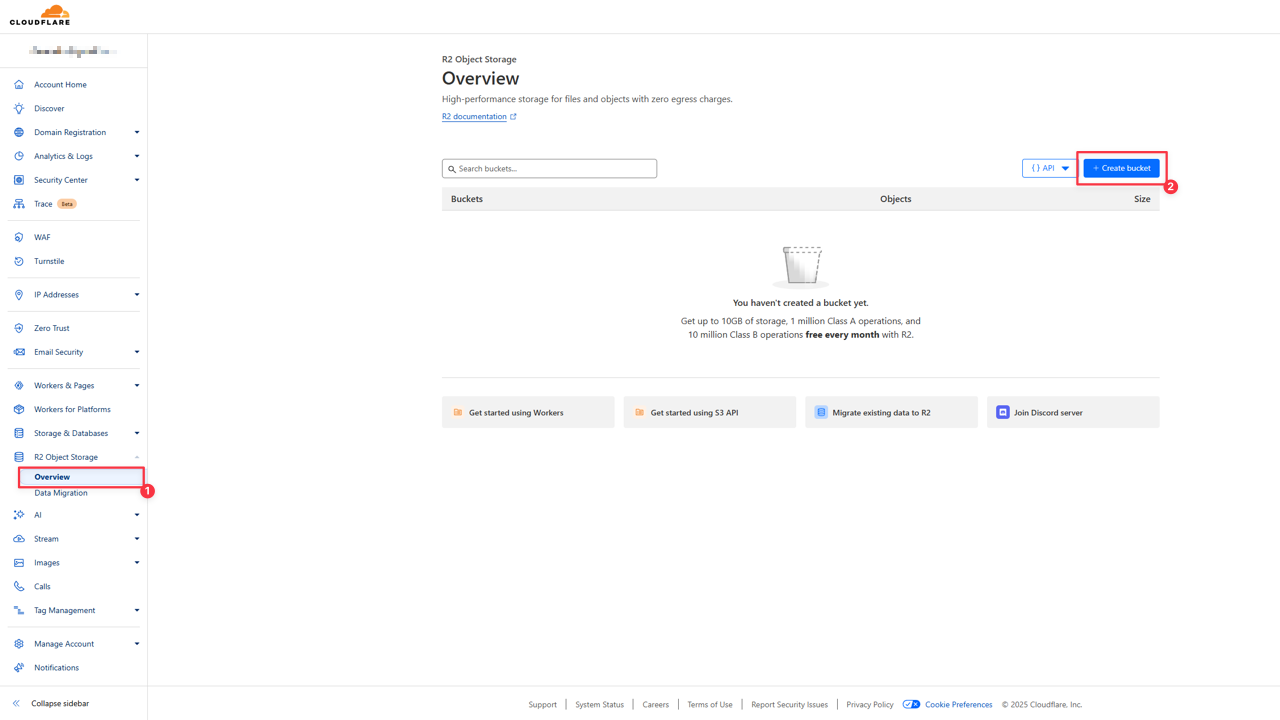Click the Cloudflare logo
The width and height of the screenshot is (1280, 720).
click(x=40, y=15)
